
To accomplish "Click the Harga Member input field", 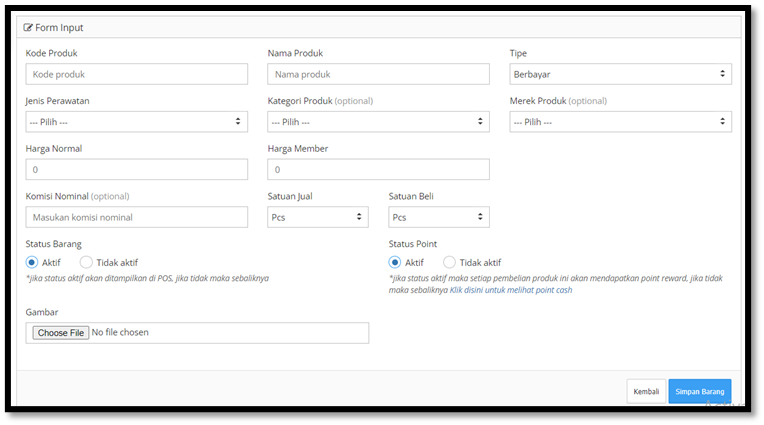I will click(378, 169).
